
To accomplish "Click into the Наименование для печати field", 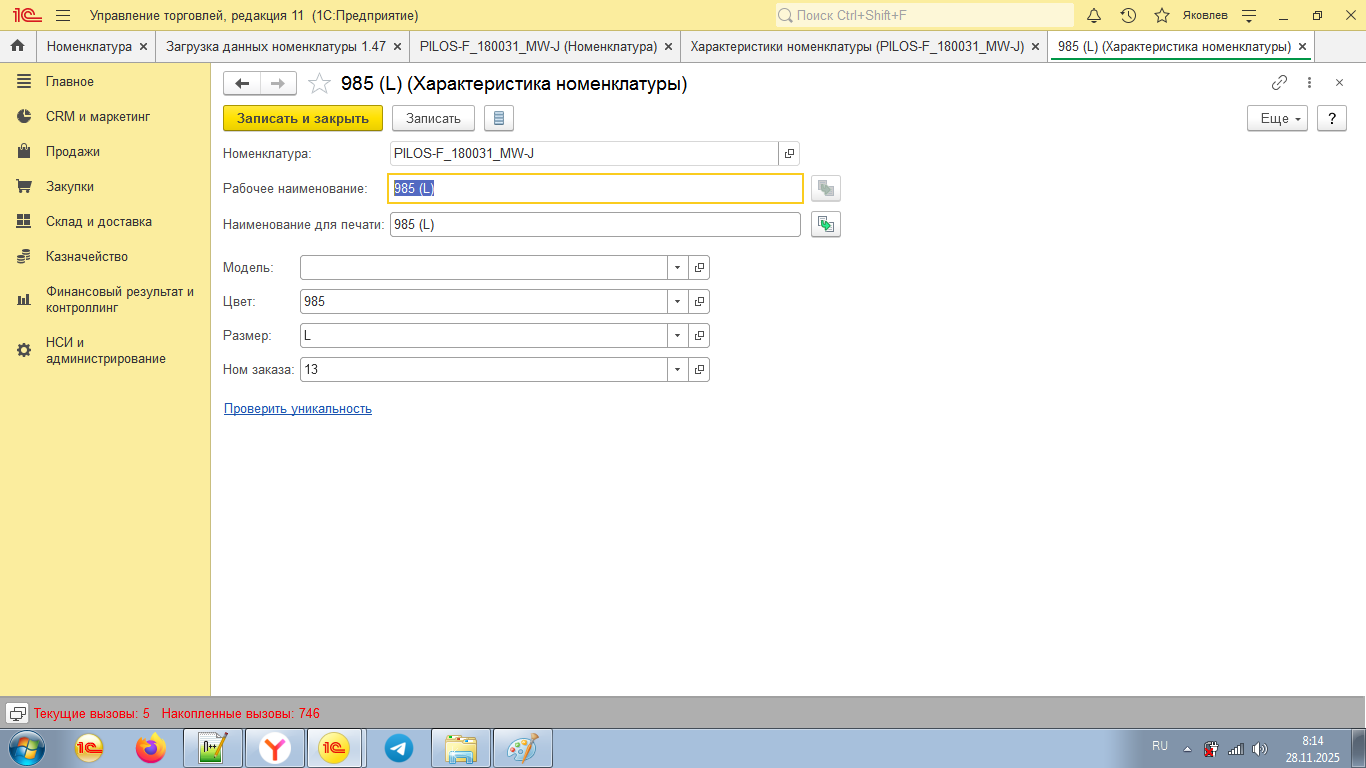I will click(x=596, y=225).
